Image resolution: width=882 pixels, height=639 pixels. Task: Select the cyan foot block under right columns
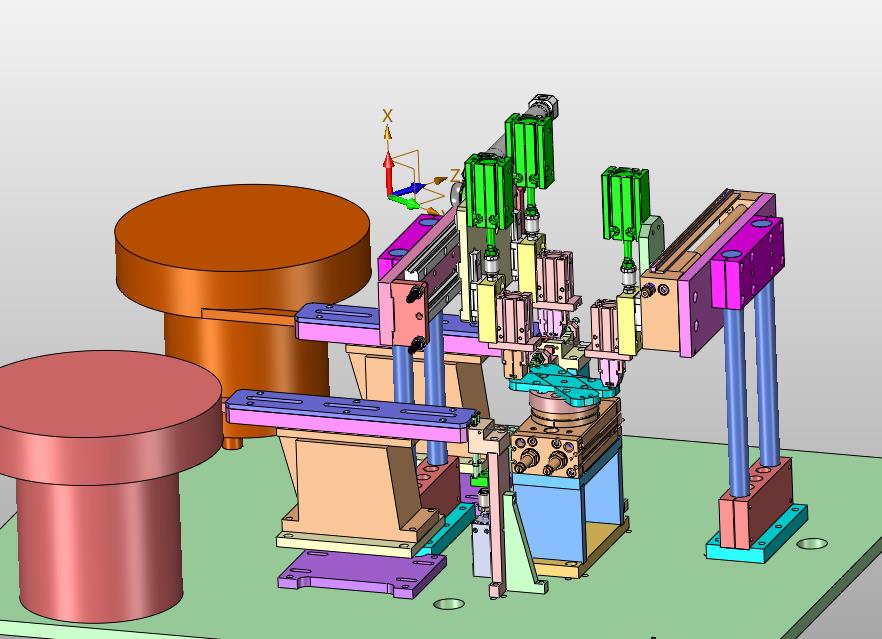point(757,536)
